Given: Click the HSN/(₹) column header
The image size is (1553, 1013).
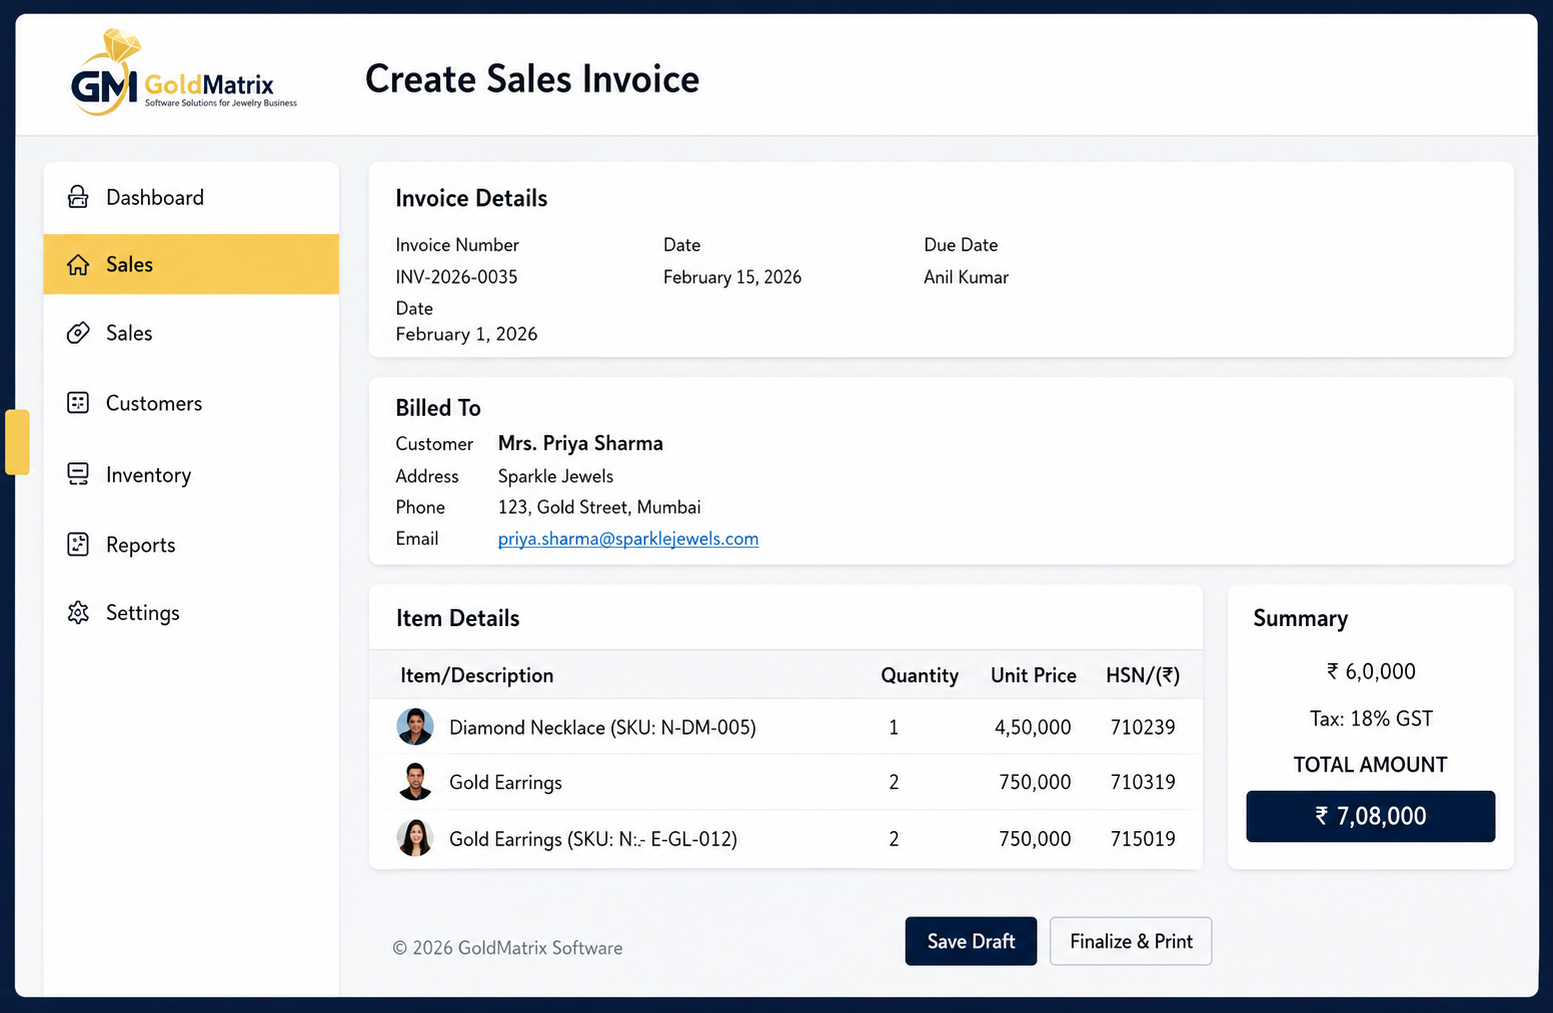Looking at the screenshot, I should [x=1143, y=675].
